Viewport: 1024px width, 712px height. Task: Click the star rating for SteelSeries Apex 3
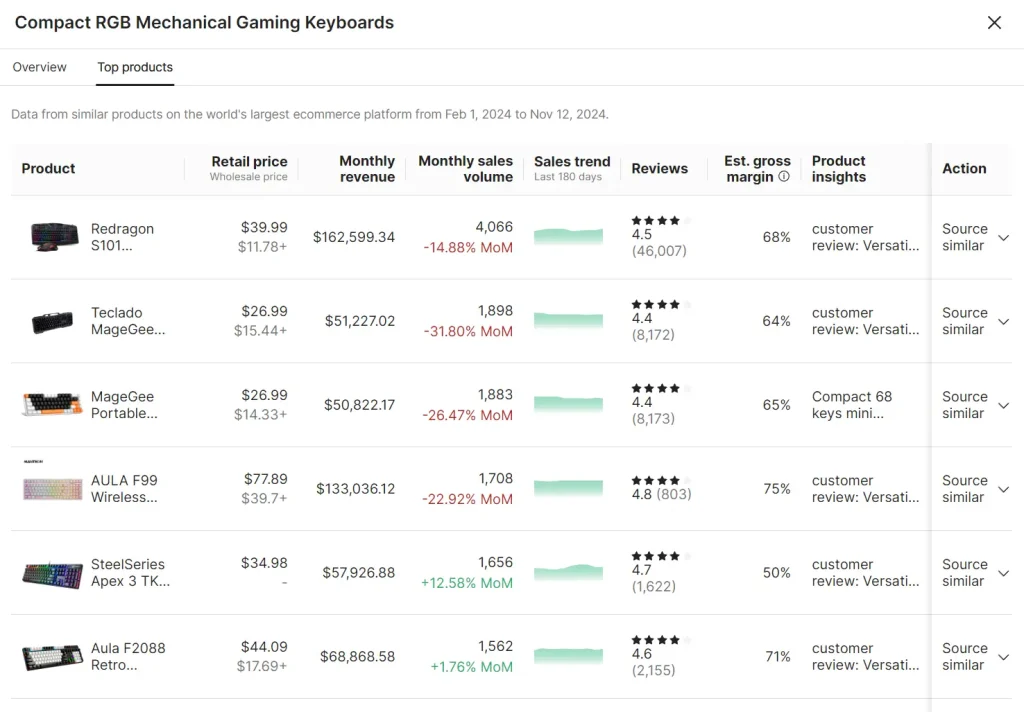point(655,556)
